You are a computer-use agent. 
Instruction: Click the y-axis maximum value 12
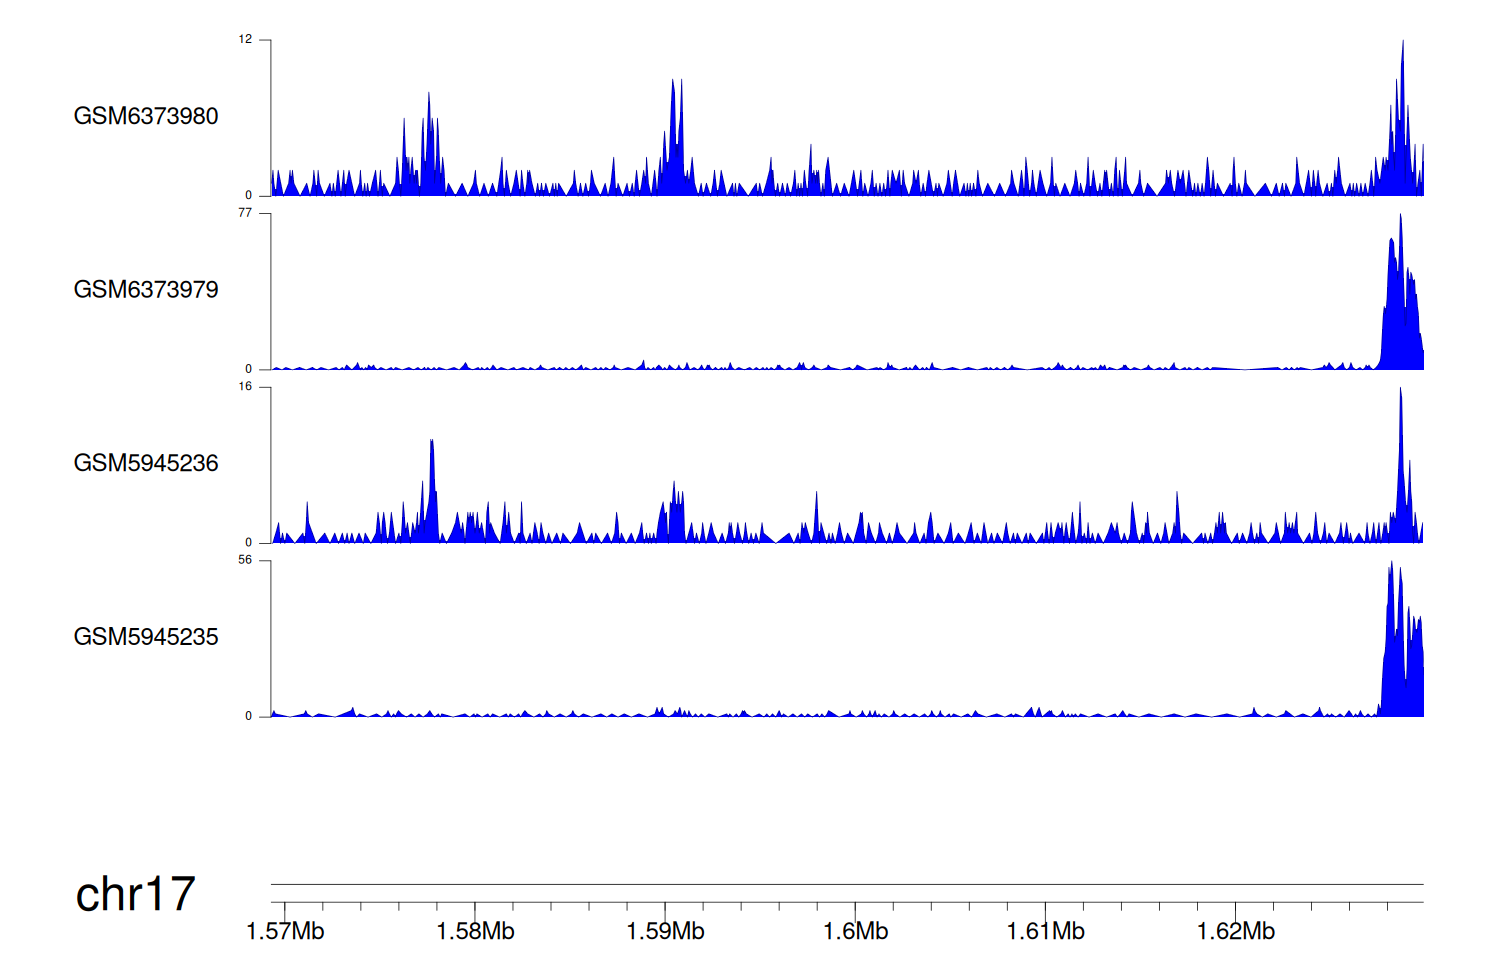245,40
